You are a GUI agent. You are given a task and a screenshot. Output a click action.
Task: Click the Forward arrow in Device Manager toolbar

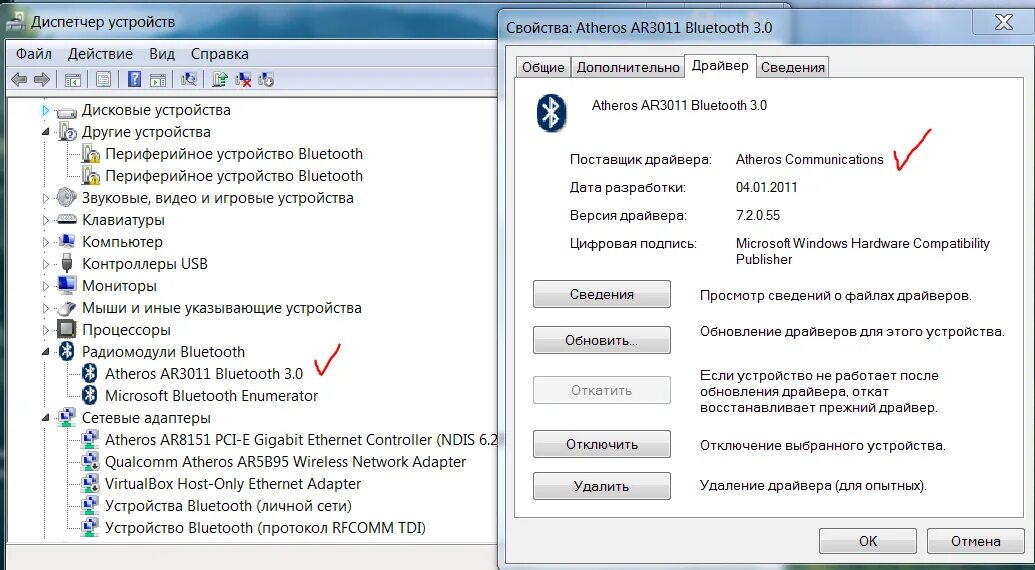(42, 80)
